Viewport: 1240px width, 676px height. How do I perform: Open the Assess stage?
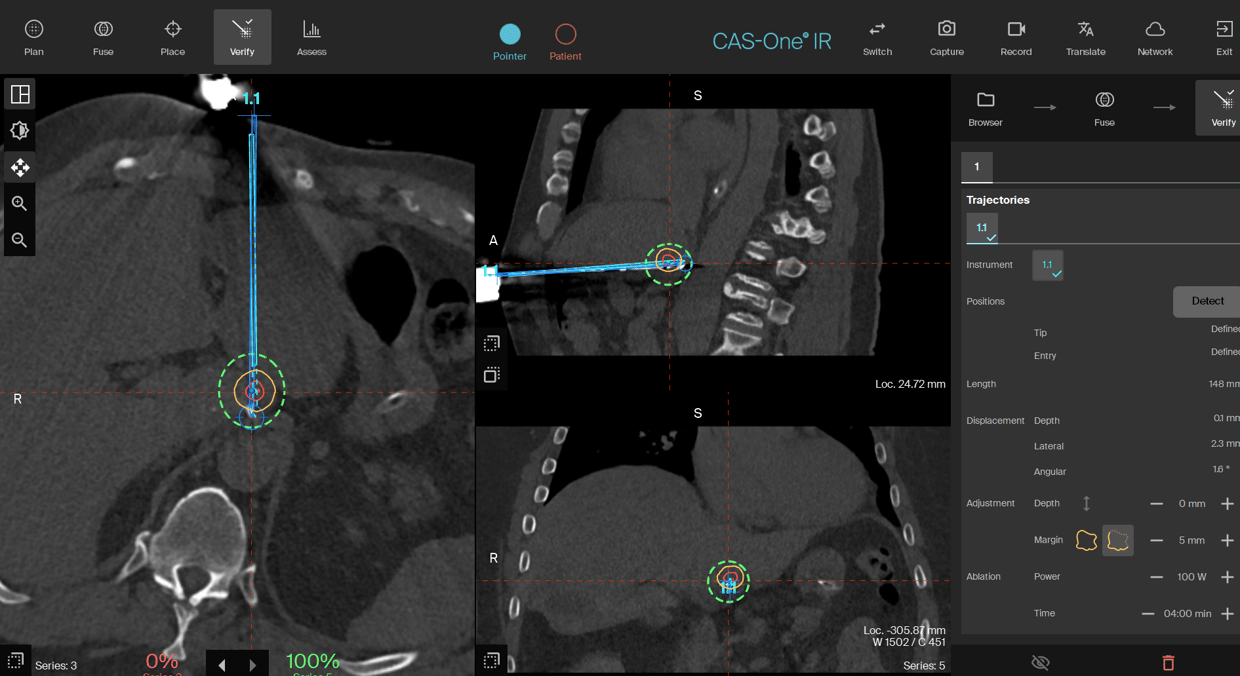pyautogui.click(x=311, y=37)
